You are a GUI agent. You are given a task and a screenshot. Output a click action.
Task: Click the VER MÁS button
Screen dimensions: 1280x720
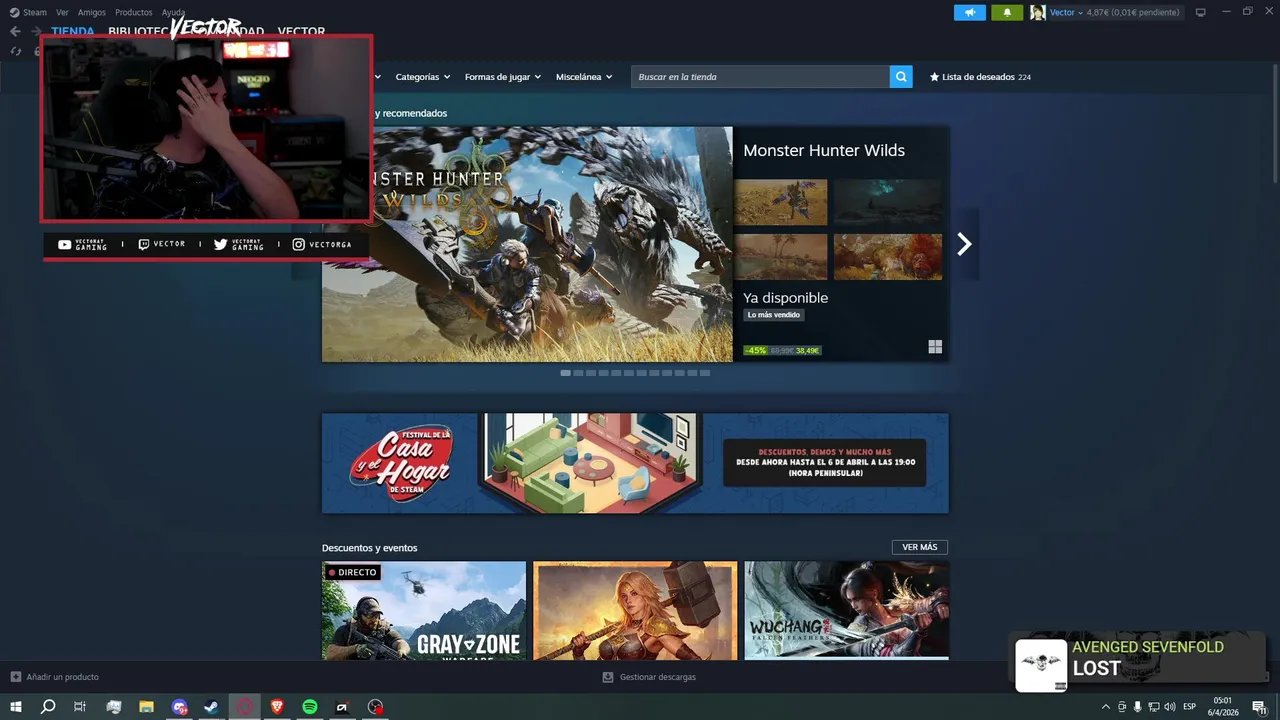pyautogui.click(x=920, y=547)
